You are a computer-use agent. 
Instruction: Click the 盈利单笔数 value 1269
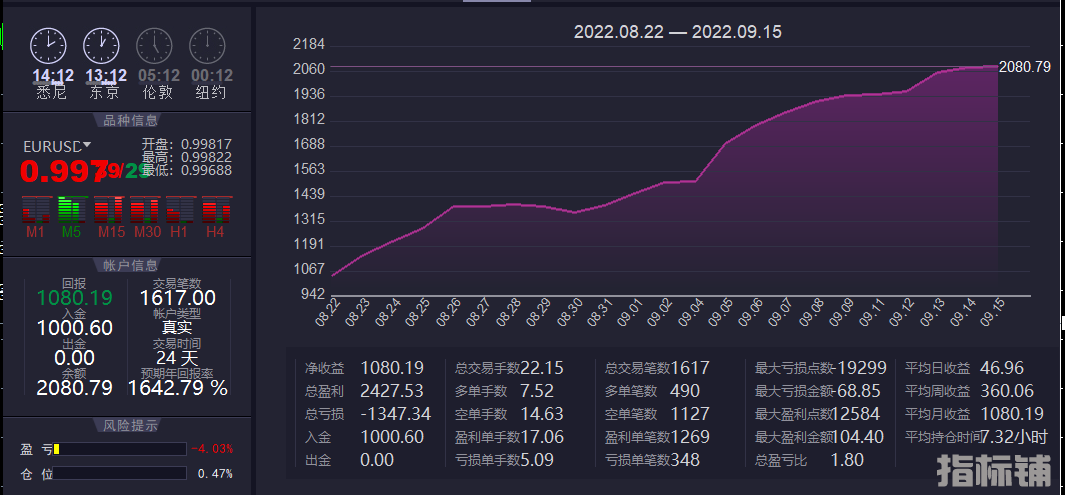click(691, 437)
